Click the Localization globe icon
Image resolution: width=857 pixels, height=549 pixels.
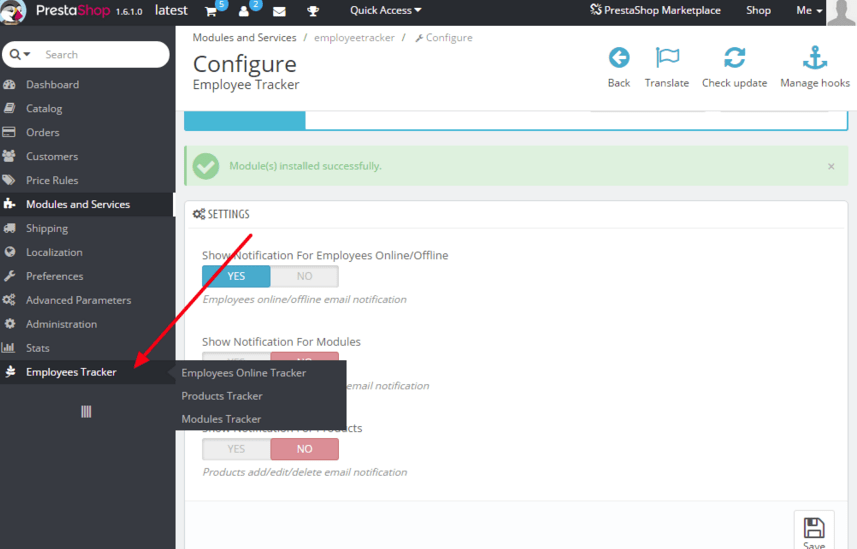9,252
